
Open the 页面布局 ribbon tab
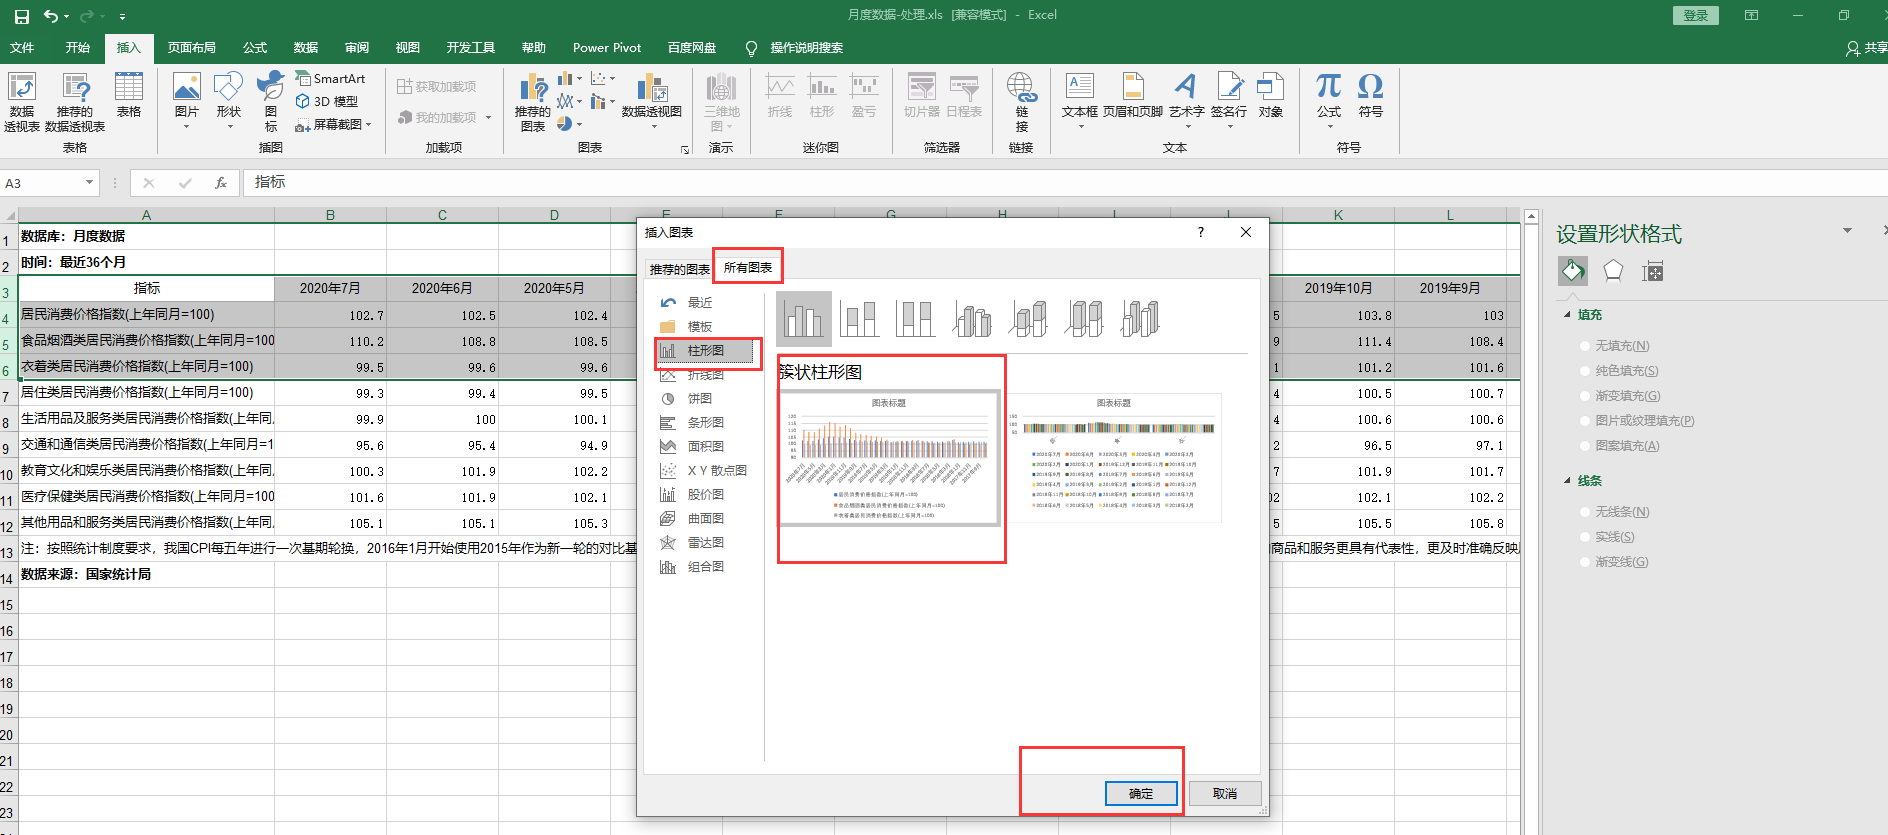[x=192, y=47]
